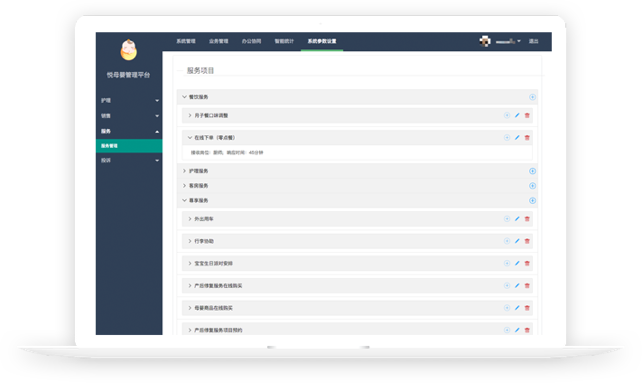Click the 服务项目 heading
The image size is (642, 383).
coord(201,70)
